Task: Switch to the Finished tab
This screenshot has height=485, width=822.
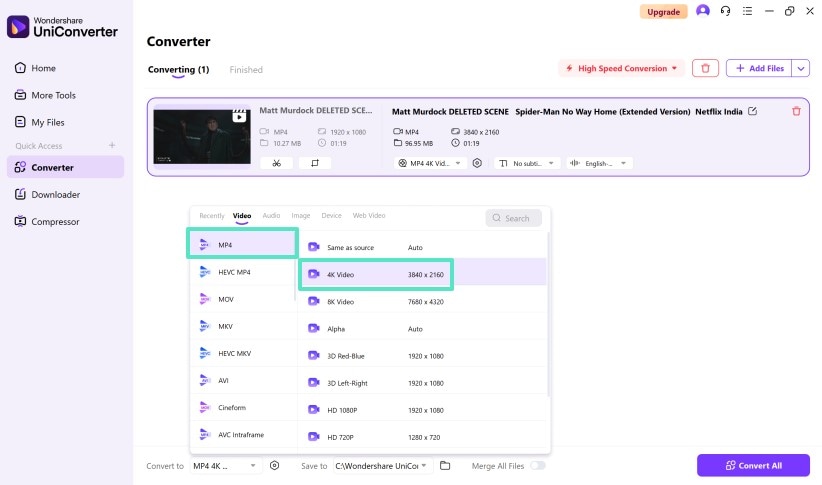Action: (x=246, y=70)
